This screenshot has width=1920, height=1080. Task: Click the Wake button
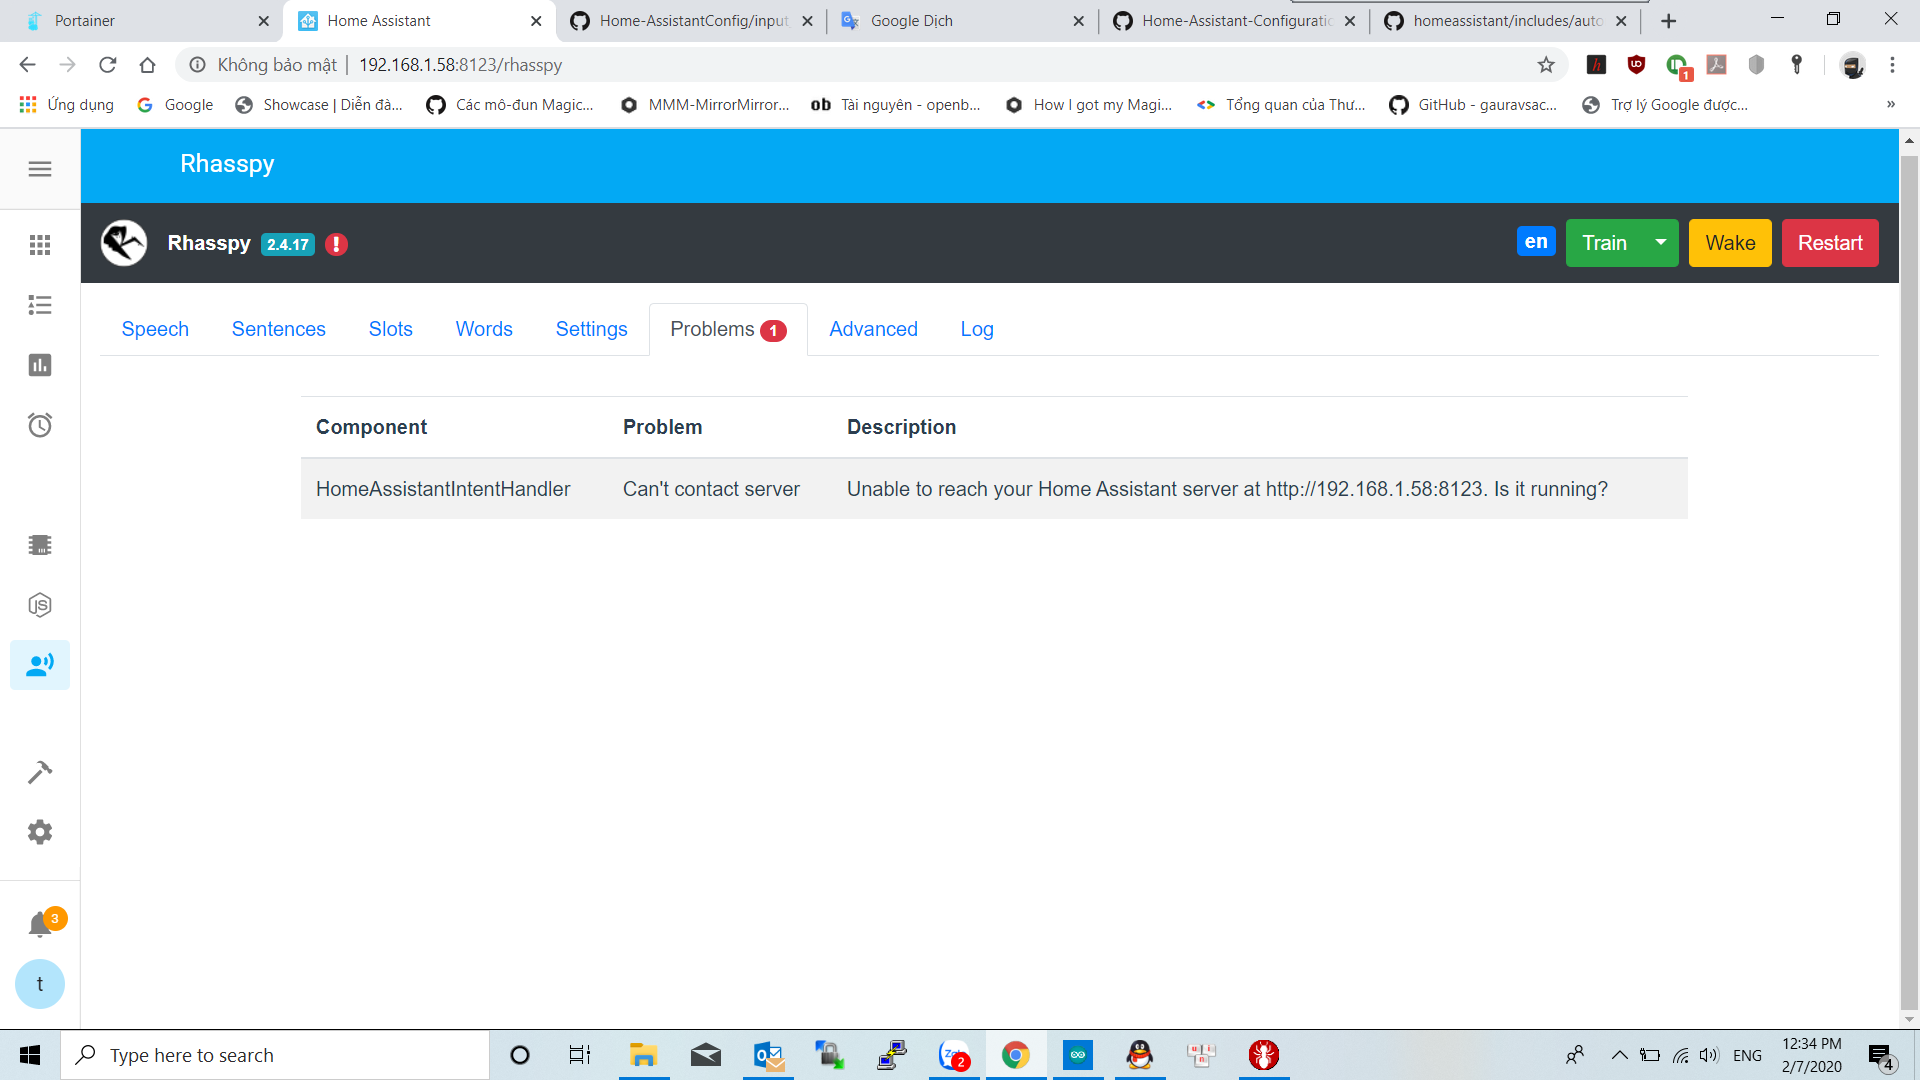1729,243
